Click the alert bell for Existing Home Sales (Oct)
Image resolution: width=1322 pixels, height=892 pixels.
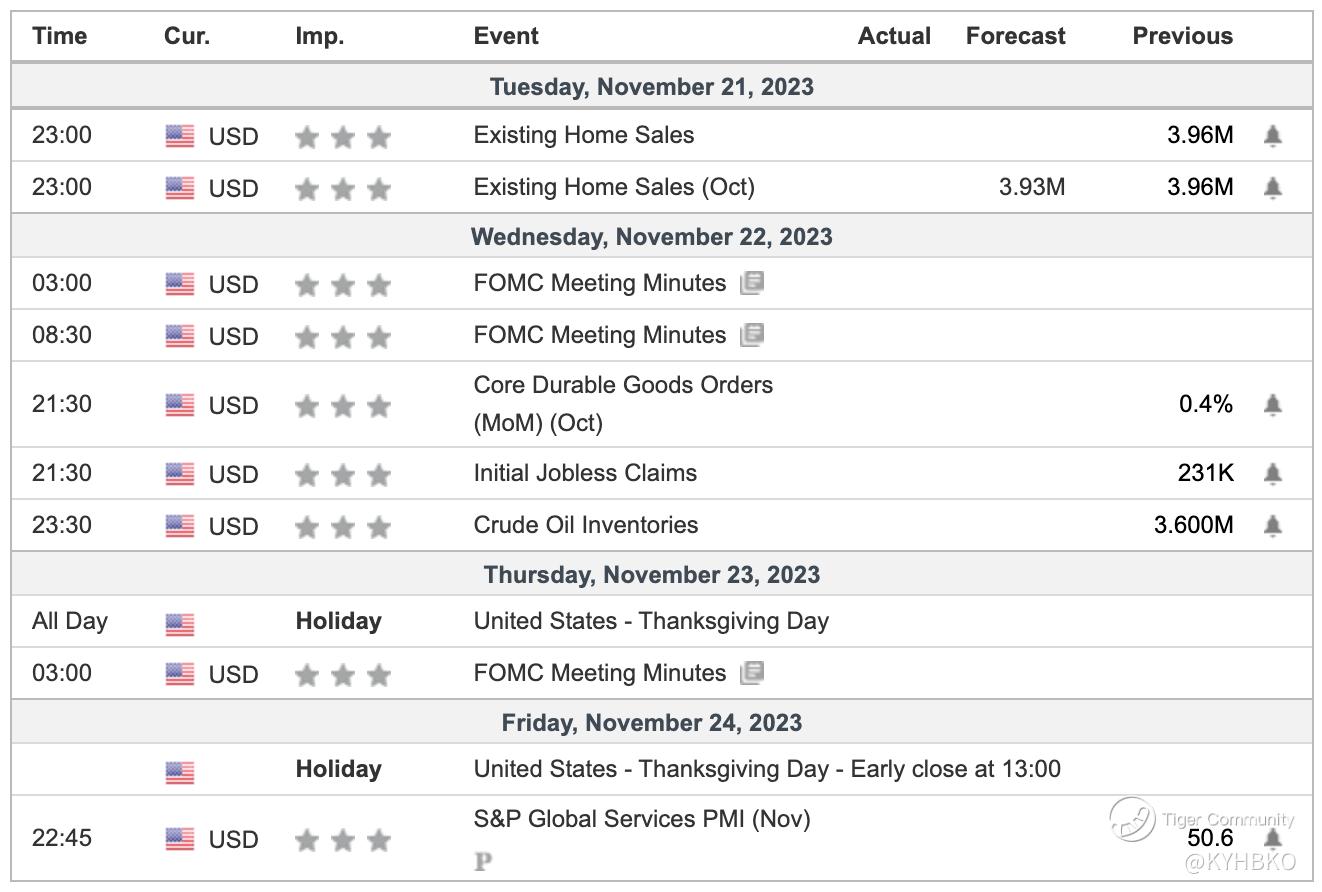pyautogui.click(x=1272, y=187)
